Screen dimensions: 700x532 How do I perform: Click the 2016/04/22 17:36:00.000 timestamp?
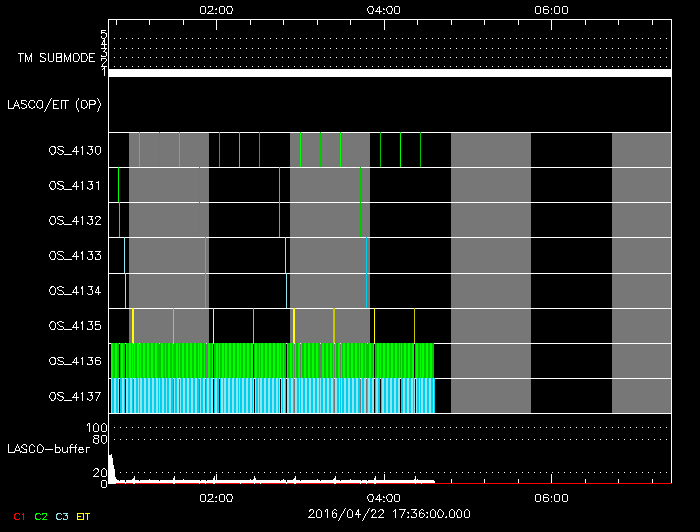click(389, 513)
